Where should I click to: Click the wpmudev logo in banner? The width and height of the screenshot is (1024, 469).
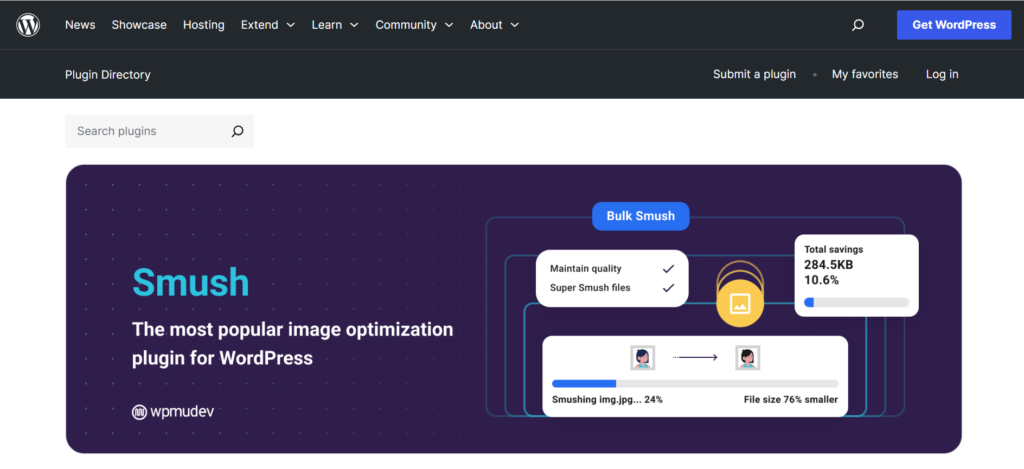[x=172, y=411]
